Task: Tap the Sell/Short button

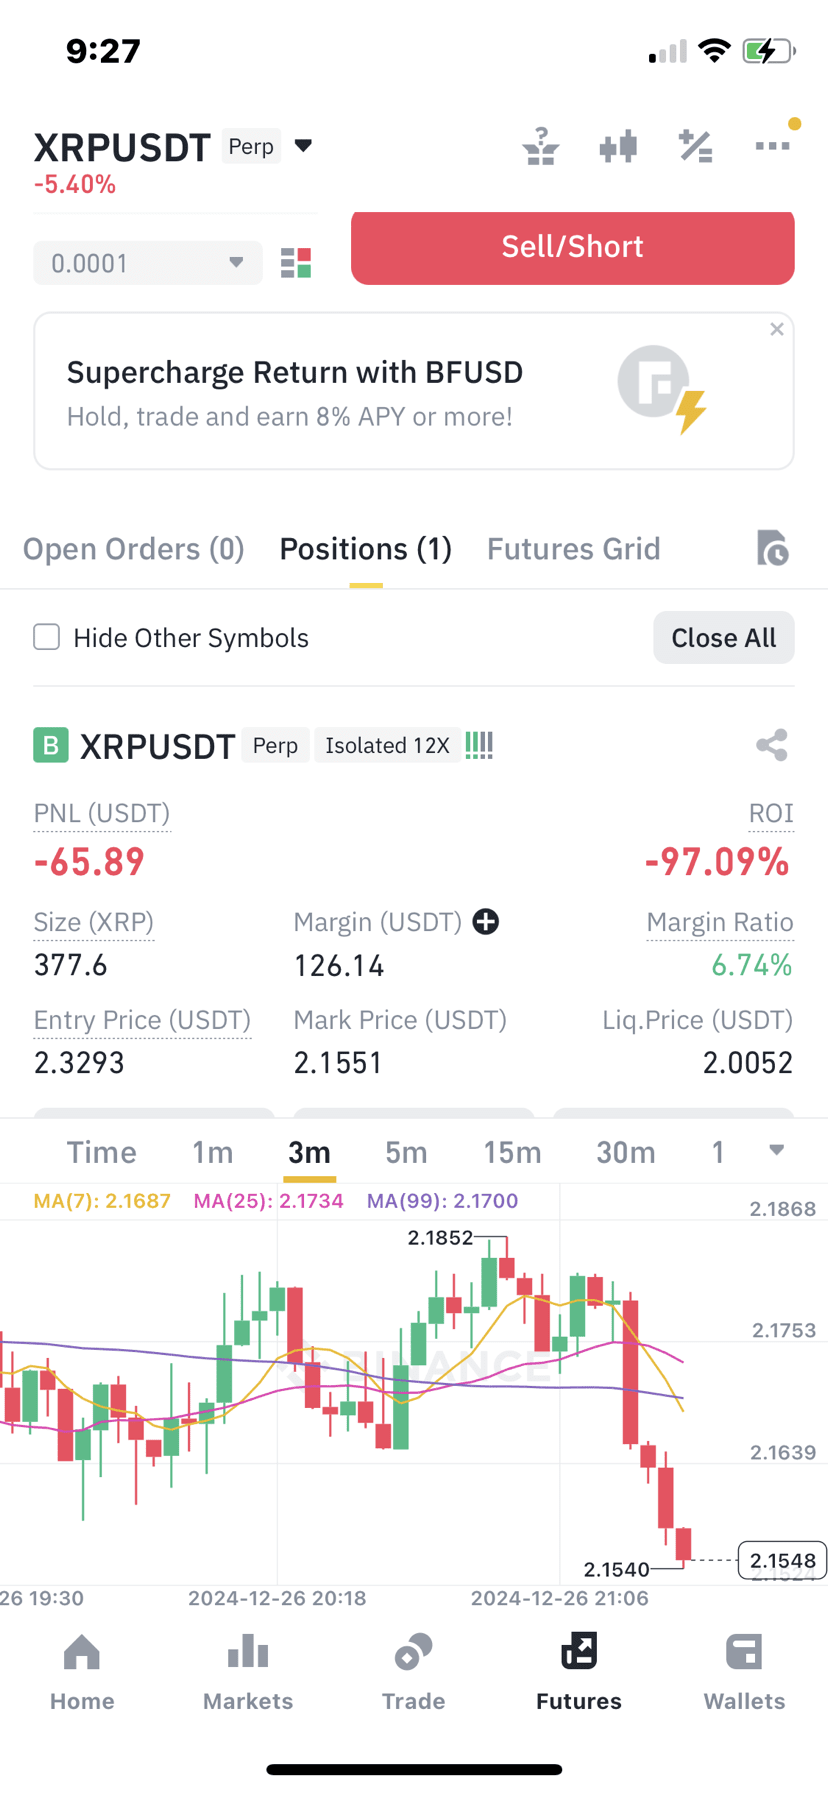Action: click(x=573, y=247)
